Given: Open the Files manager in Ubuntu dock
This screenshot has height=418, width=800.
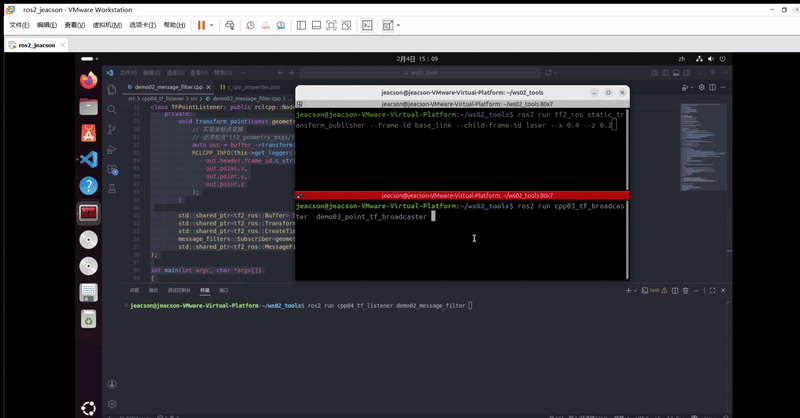Looking at the screenshot, I should pyautogui.click(x=88, y=107).
